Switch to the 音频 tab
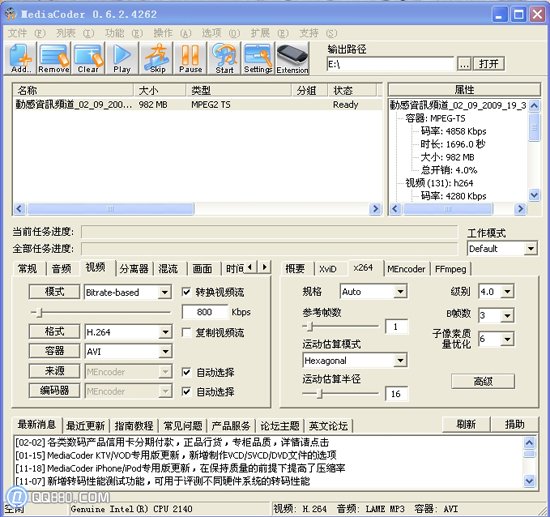 tap(61, 269)
